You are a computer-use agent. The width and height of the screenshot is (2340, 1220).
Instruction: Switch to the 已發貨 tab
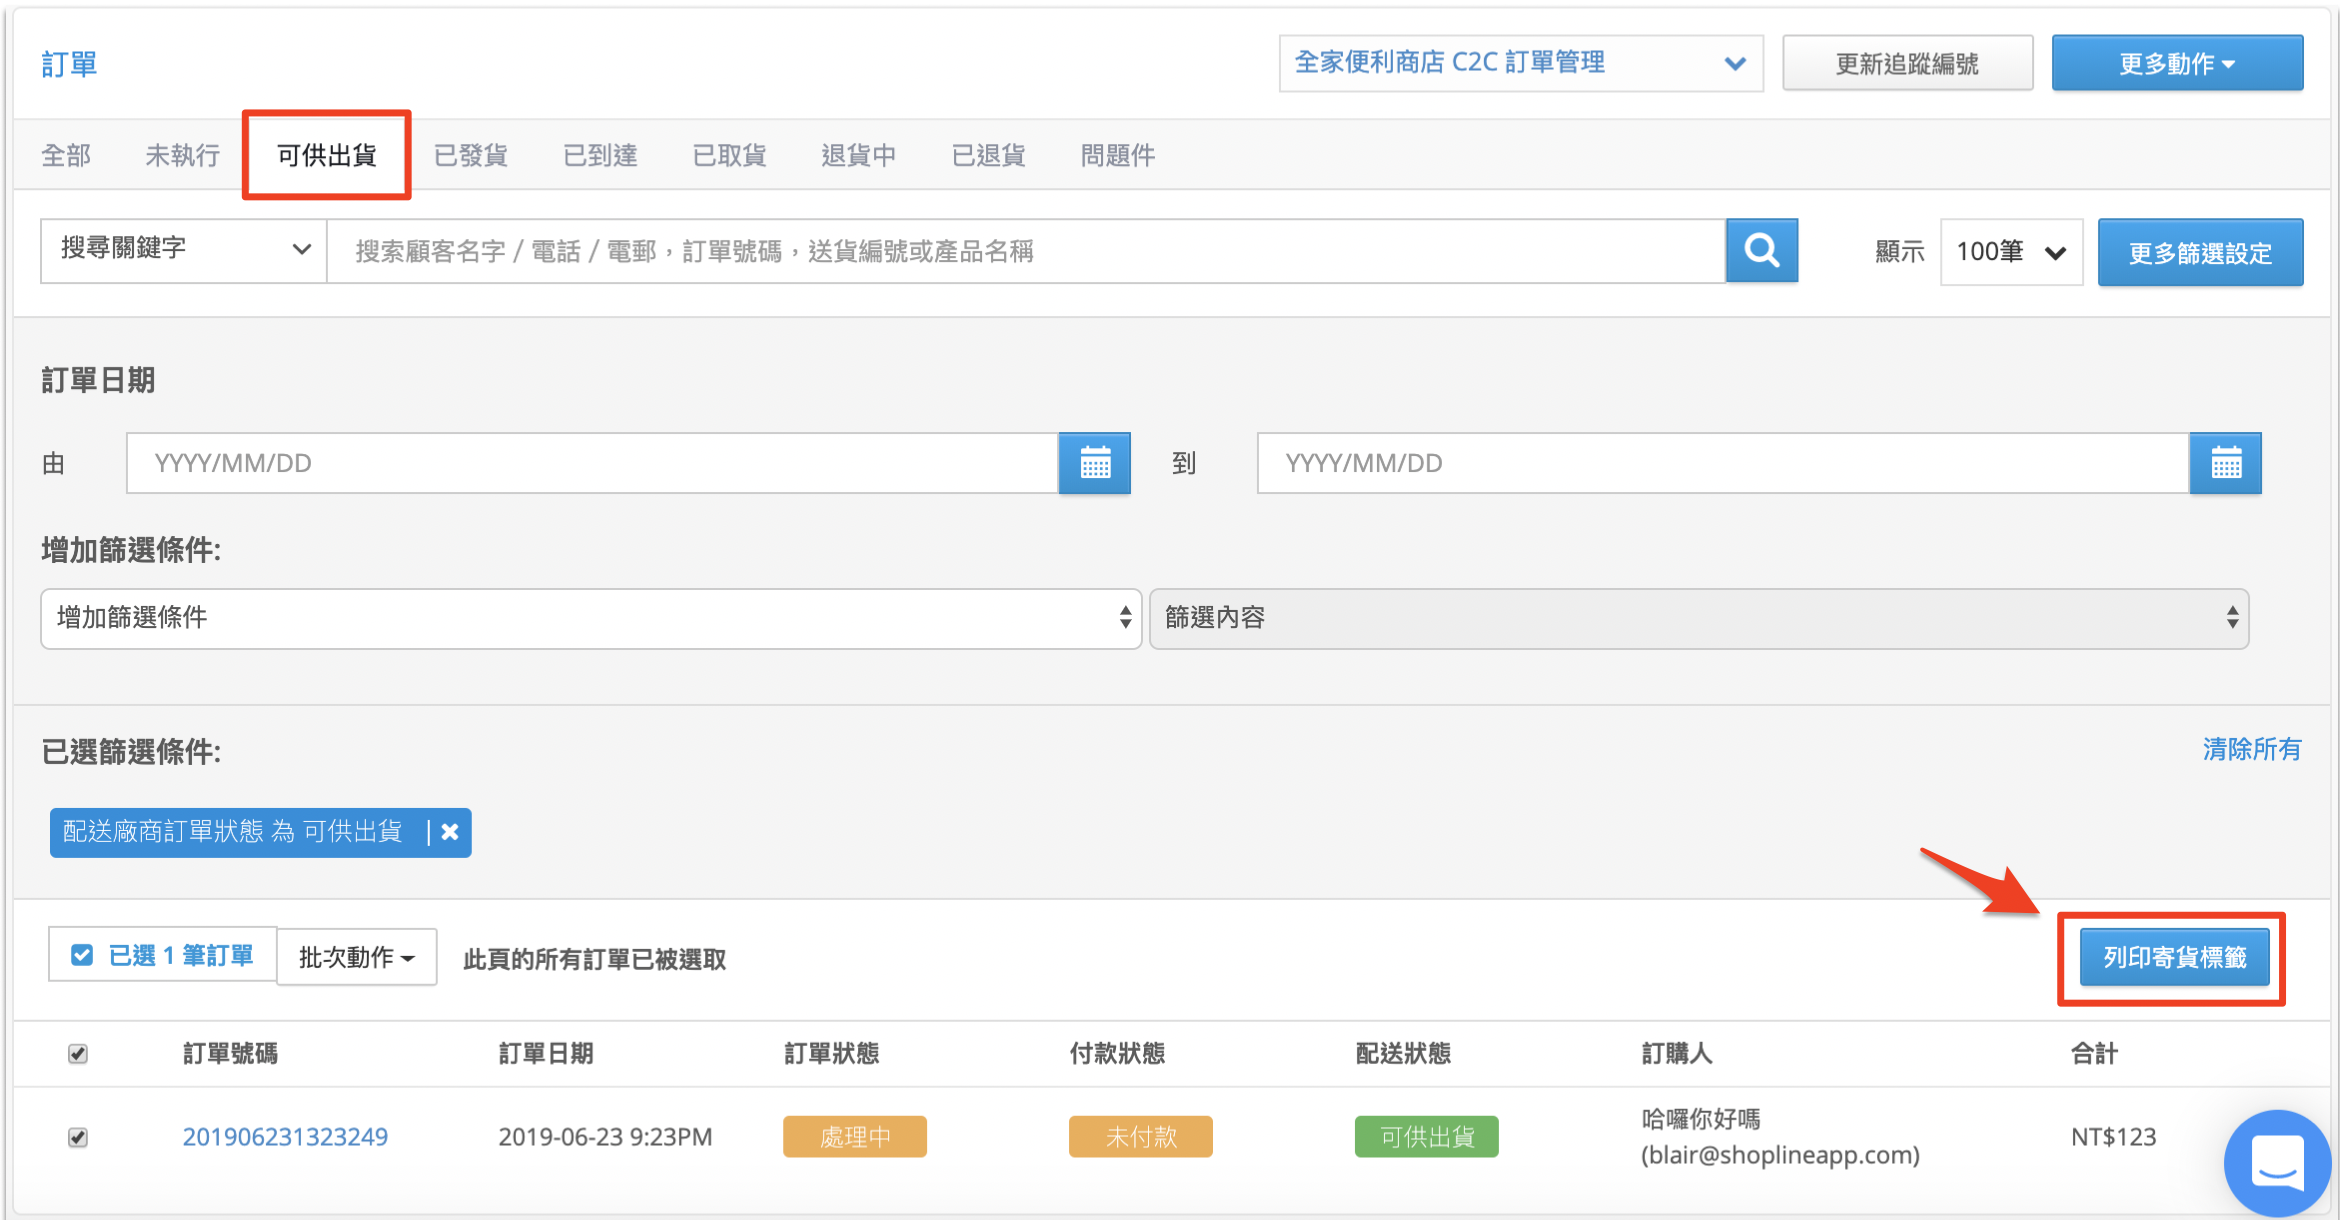point(471,155)
